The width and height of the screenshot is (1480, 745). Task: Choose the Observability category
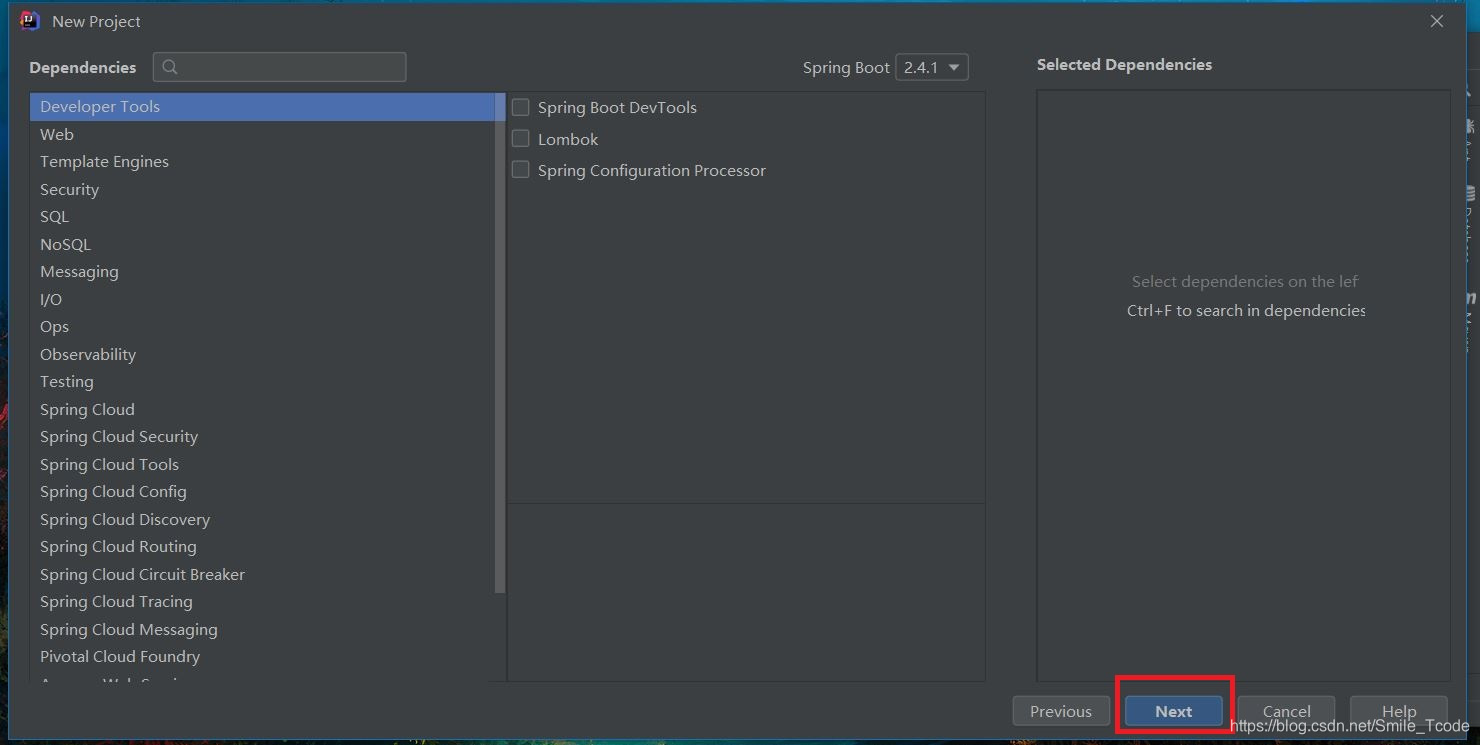point(262,354)
